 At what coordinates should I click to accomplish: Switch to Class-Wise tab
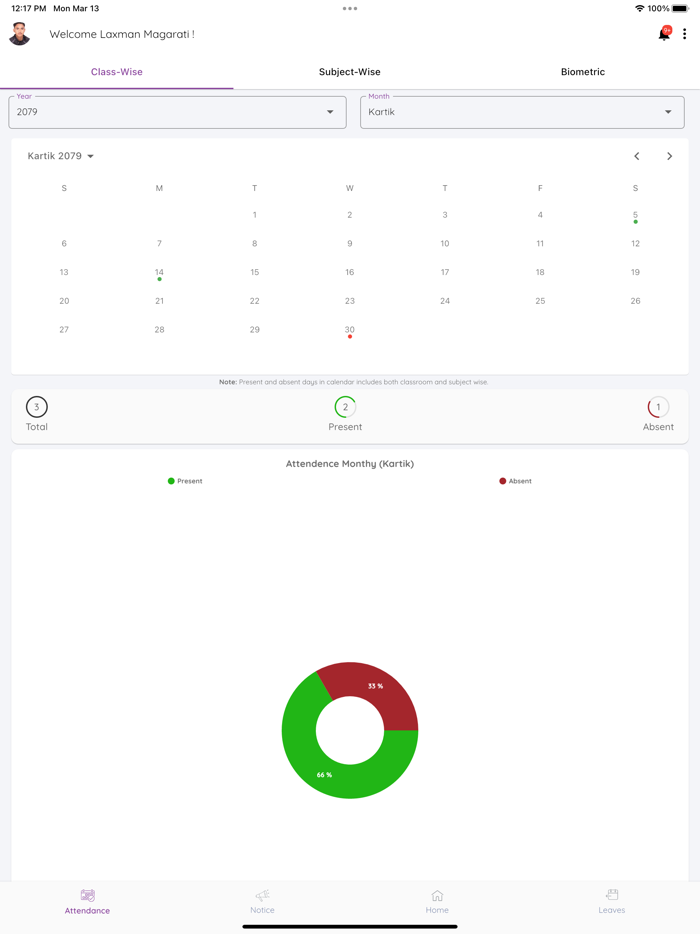[x=117, y=71]
